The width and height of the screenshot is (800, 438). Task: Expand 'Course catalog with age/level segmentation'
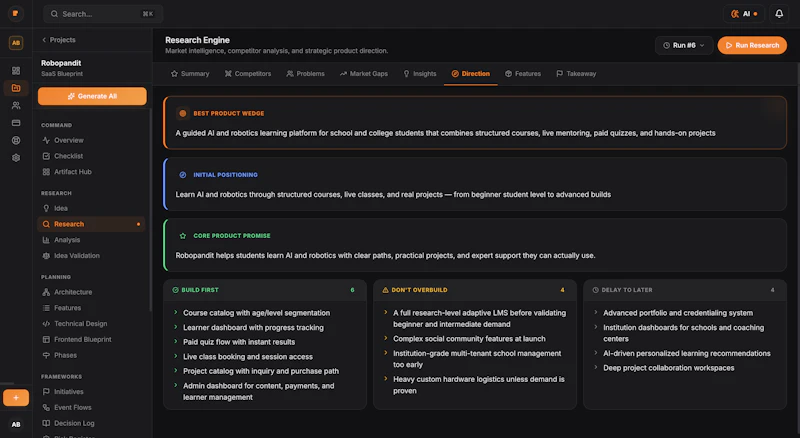click(176, 312)
